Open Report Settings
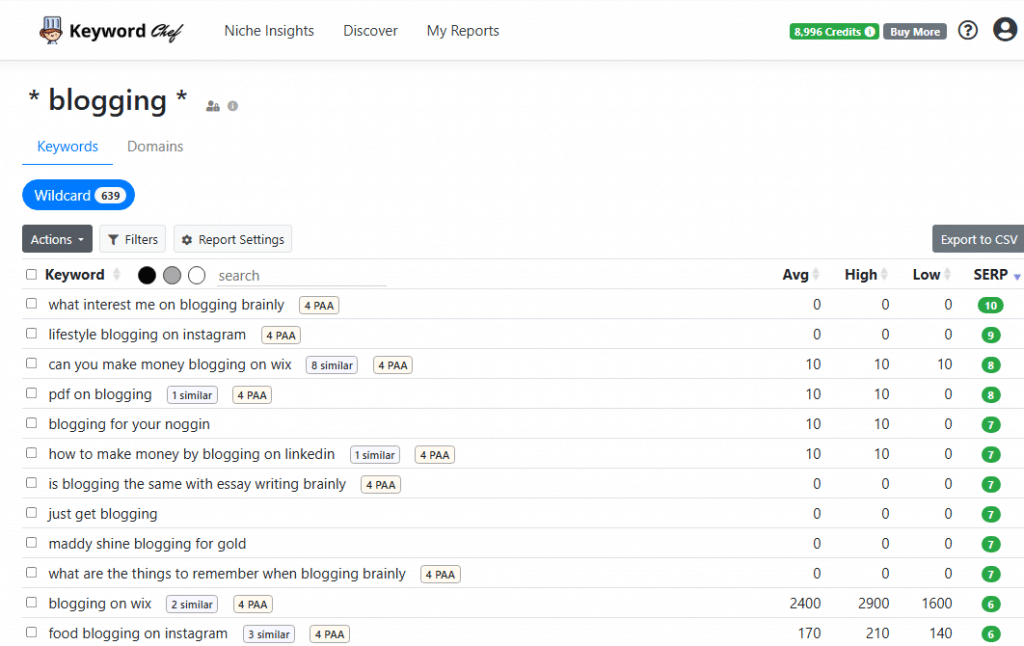Screen dimensions: 1024x646 click(x=232, y=239)
